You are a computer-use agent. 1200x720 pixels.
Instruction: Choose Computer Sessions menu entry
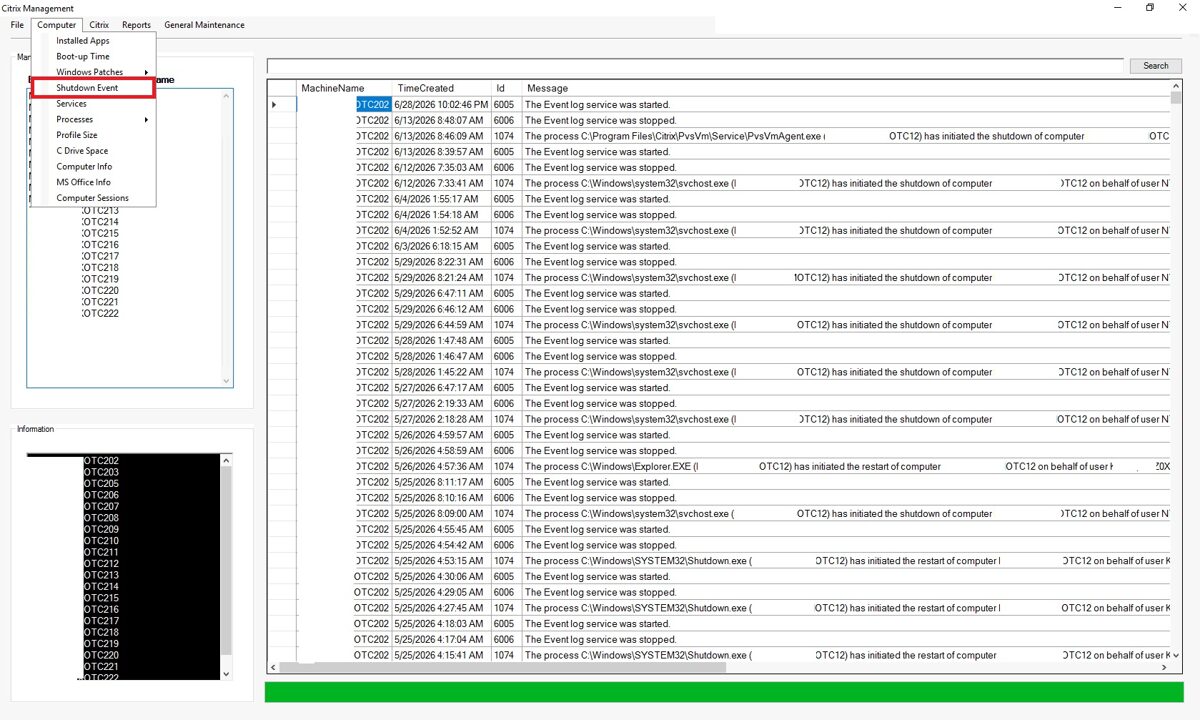pyautogui.click(x=93, y=198)
